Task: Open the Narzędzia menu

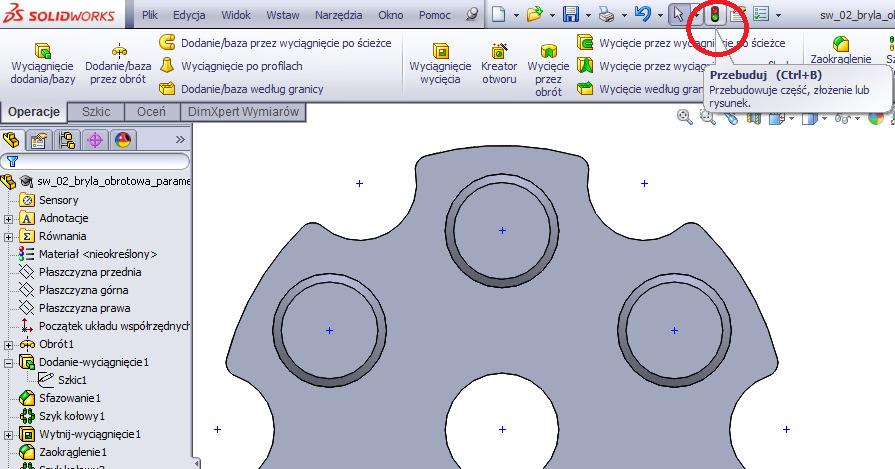Action: pos(338,15)
